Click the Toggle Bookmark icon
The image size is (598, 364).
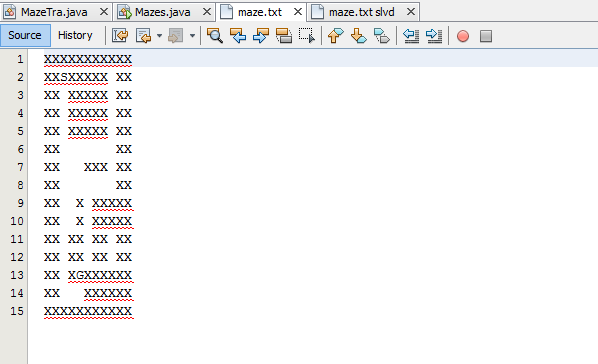(382, 36)
